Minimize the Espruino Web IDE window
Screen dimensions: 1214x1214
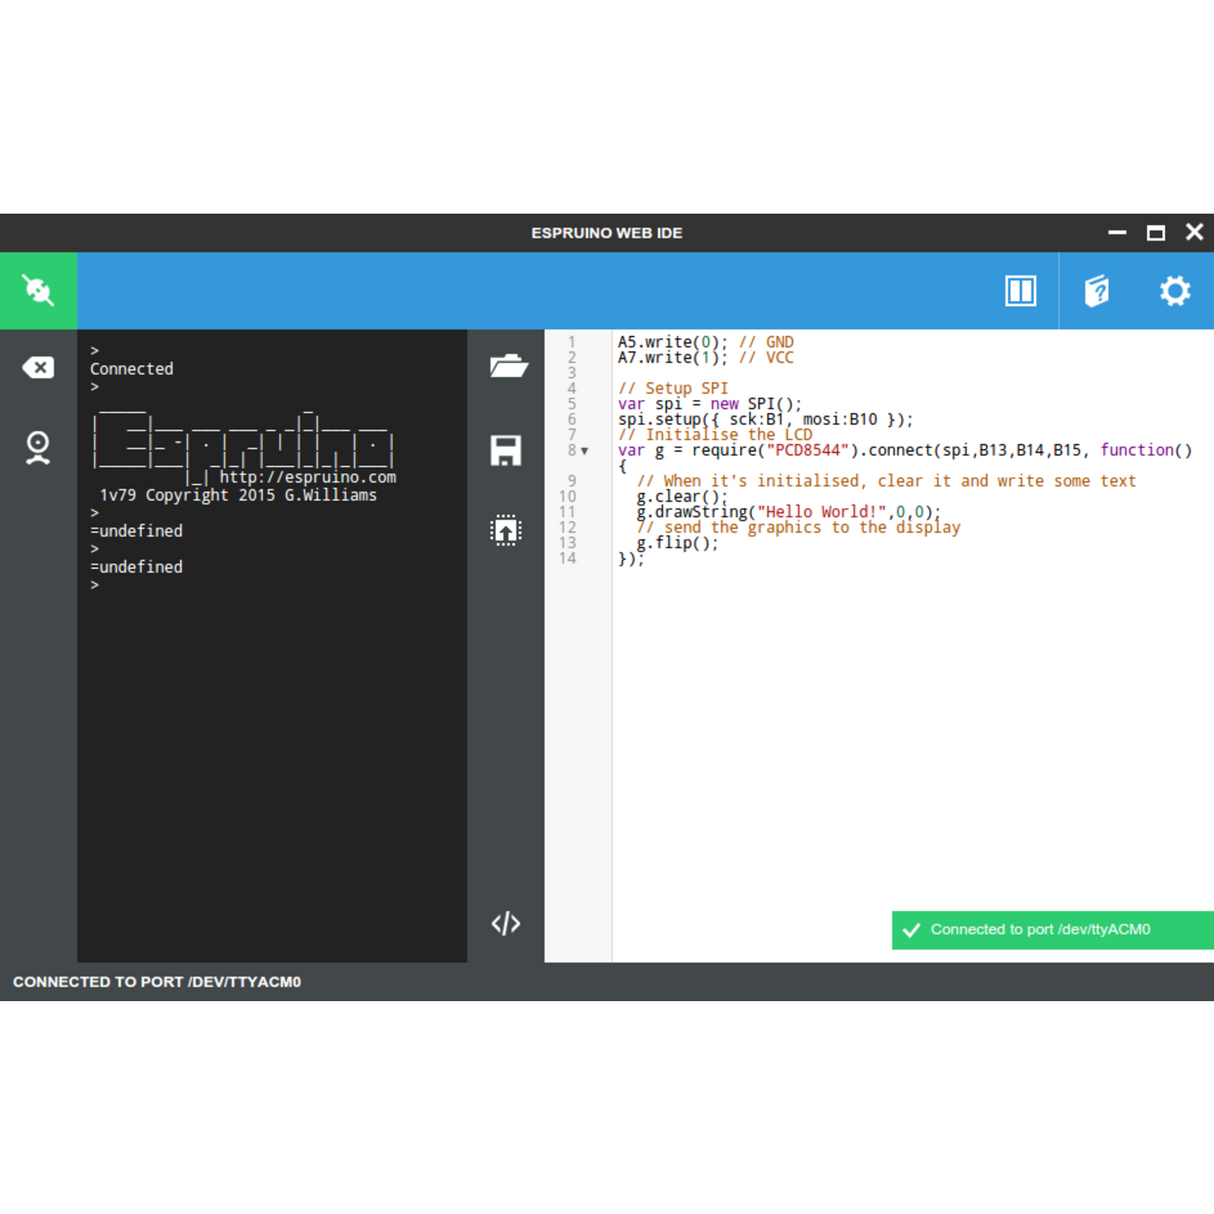1117,233
